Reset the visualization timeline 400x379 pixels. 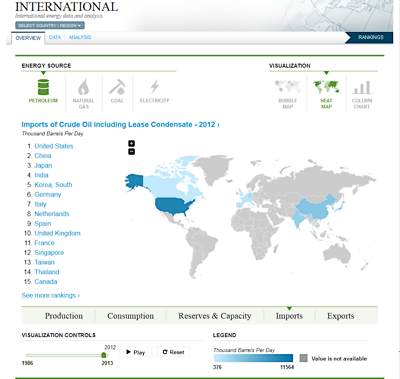(173, 352)
